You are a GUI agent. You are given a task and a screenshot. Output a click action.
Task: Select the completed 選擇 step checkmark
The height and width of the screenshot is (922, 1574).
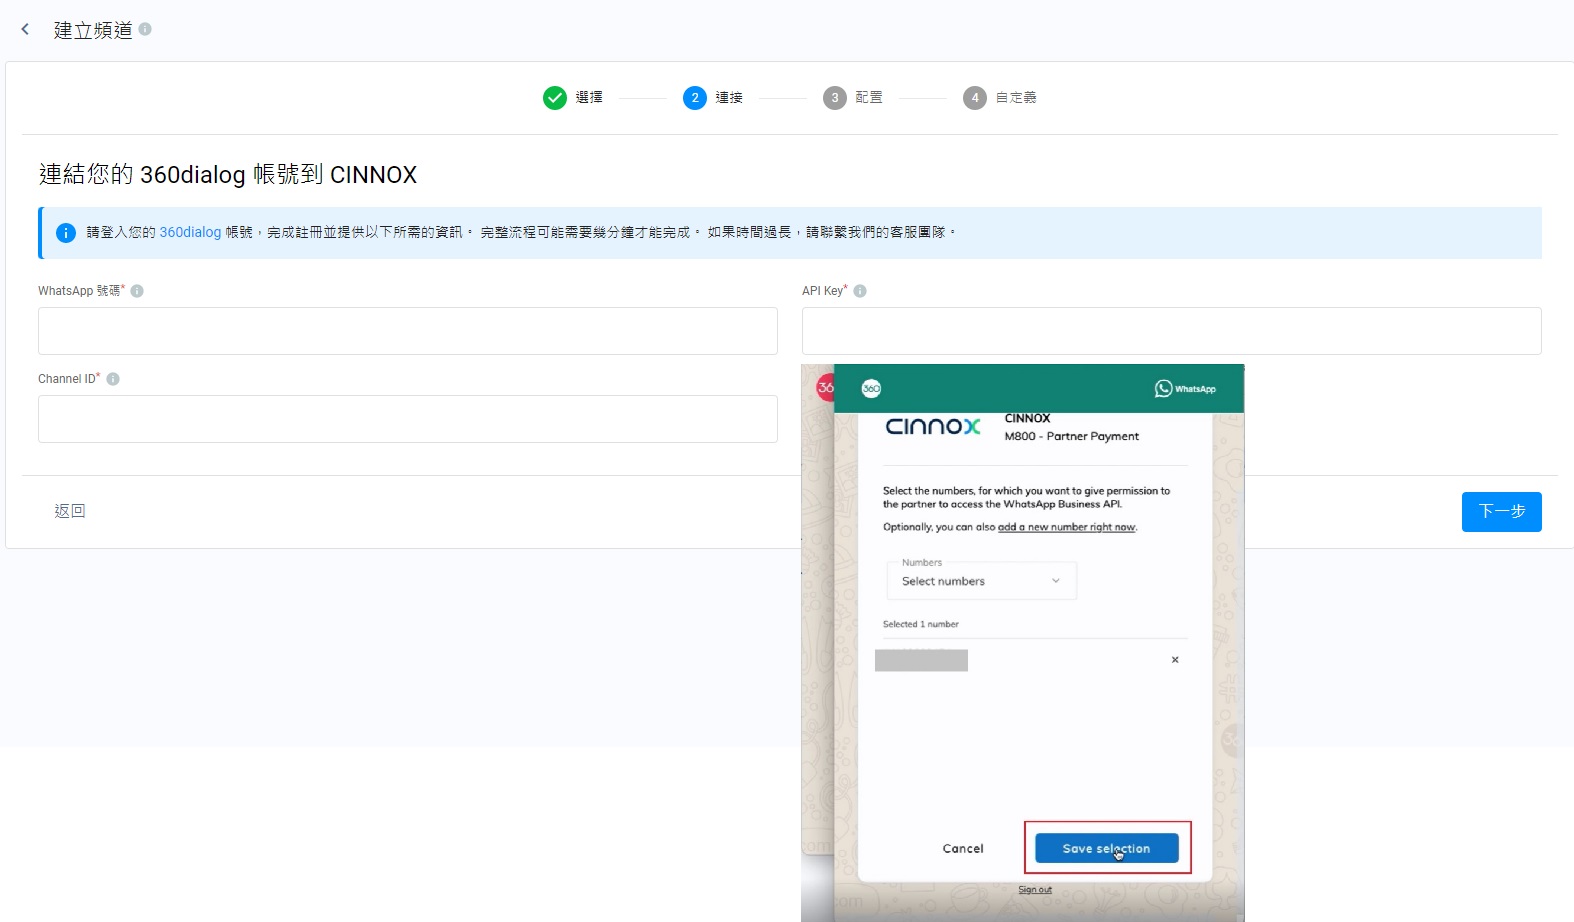(x=555, y=97)
